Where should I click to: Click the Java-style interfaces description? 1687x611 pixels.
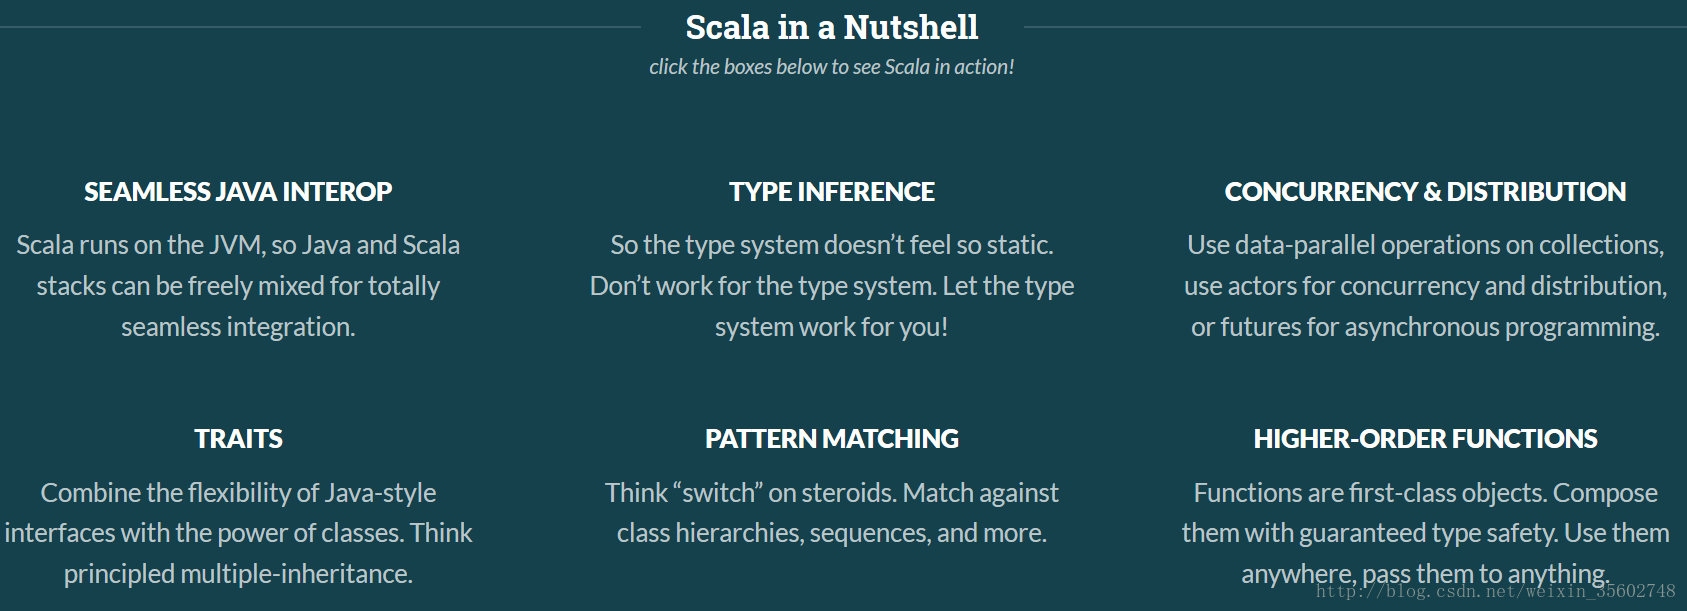[238, 533]
